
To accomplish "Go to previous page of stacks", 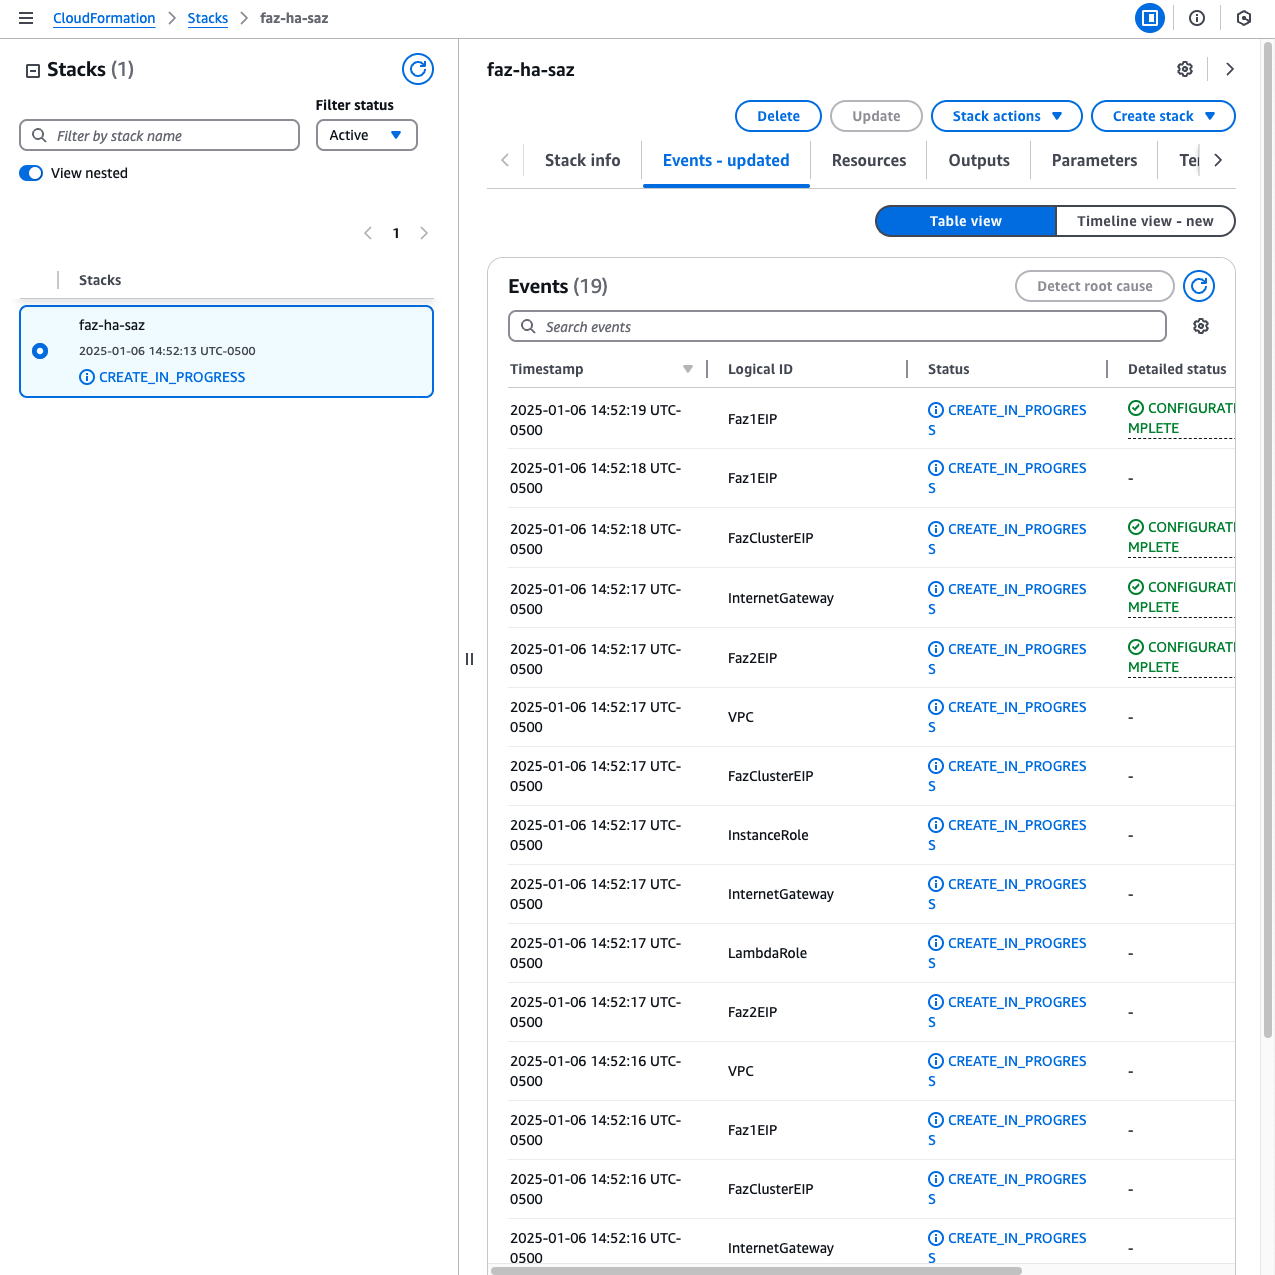I will 368,233.
